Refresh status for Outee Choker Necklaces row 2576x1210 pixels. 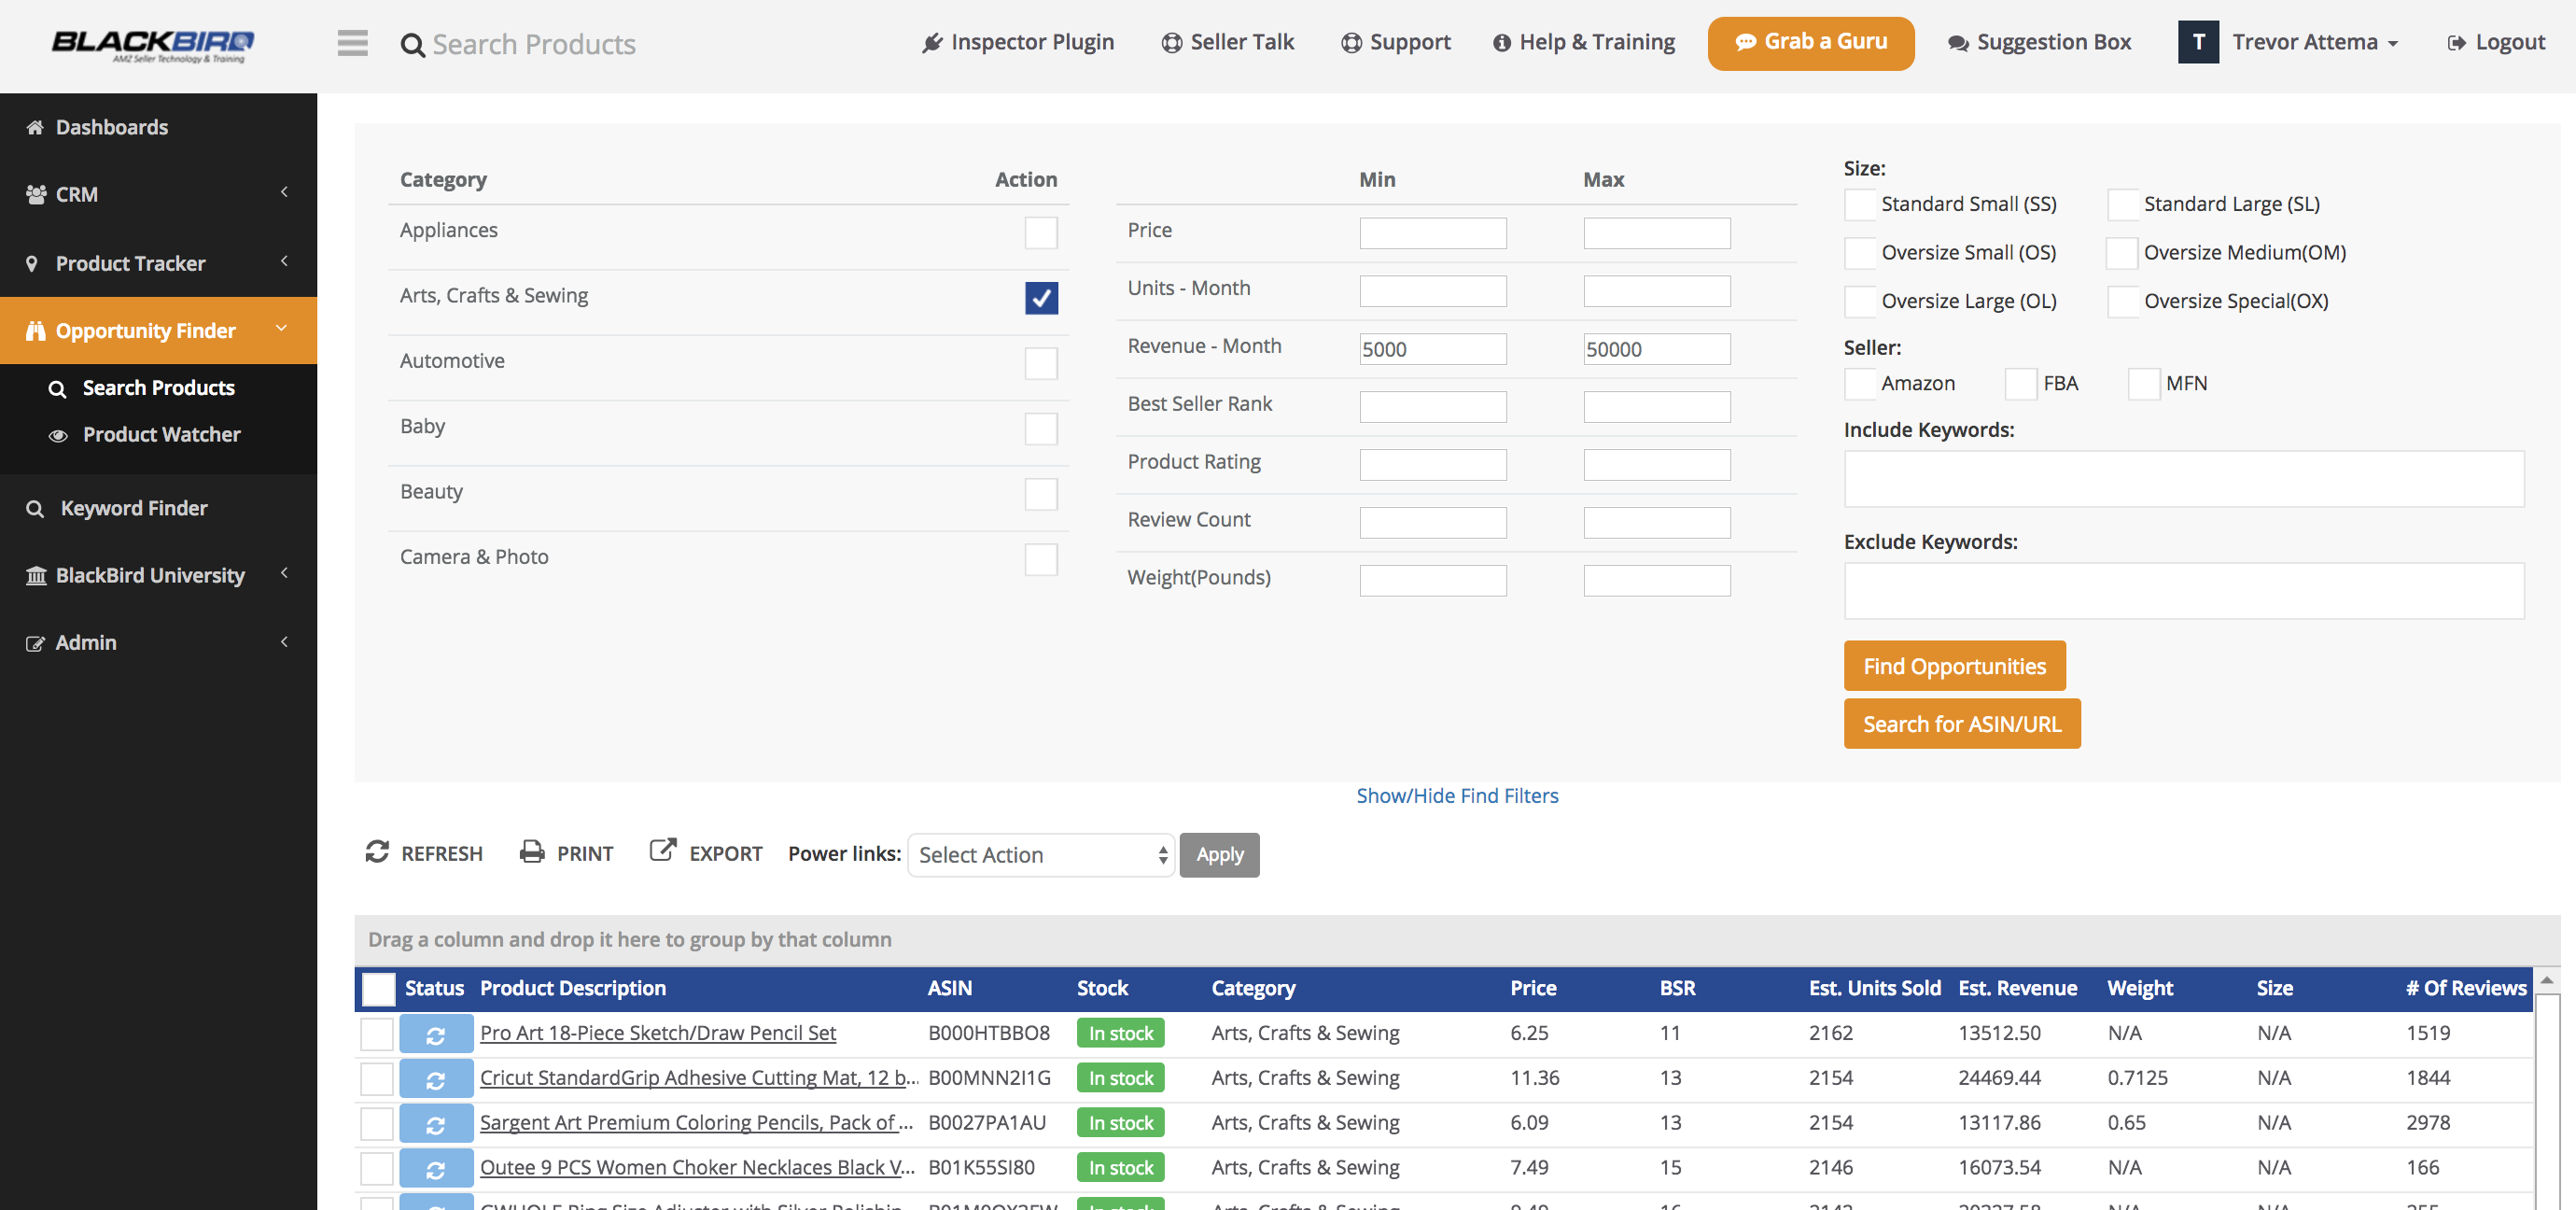(x=436, y=1169)
